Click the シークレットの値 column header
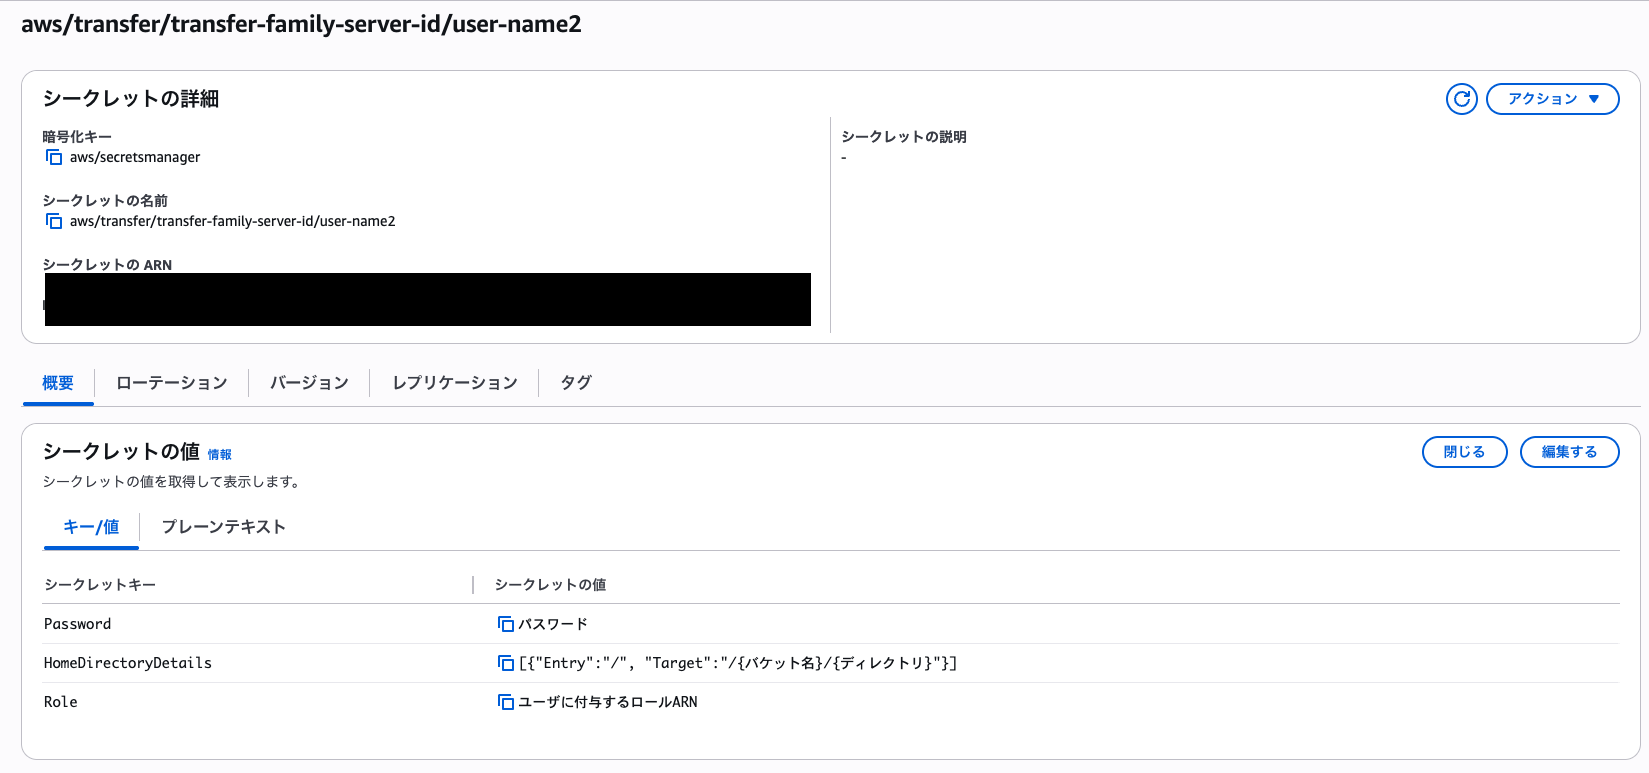The height and width of the screenshot is (773, 1649). point(550,585)
